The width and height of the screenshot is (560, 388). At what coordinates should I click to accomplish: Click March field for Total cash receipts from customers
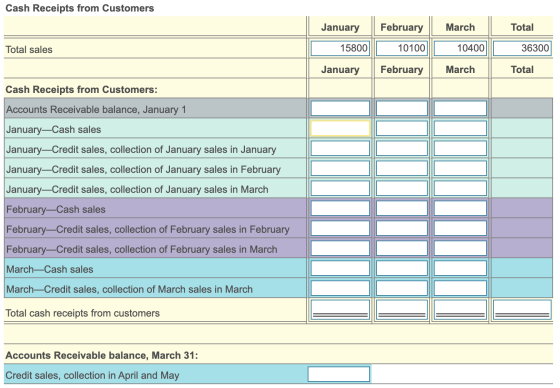click(460, 310)
